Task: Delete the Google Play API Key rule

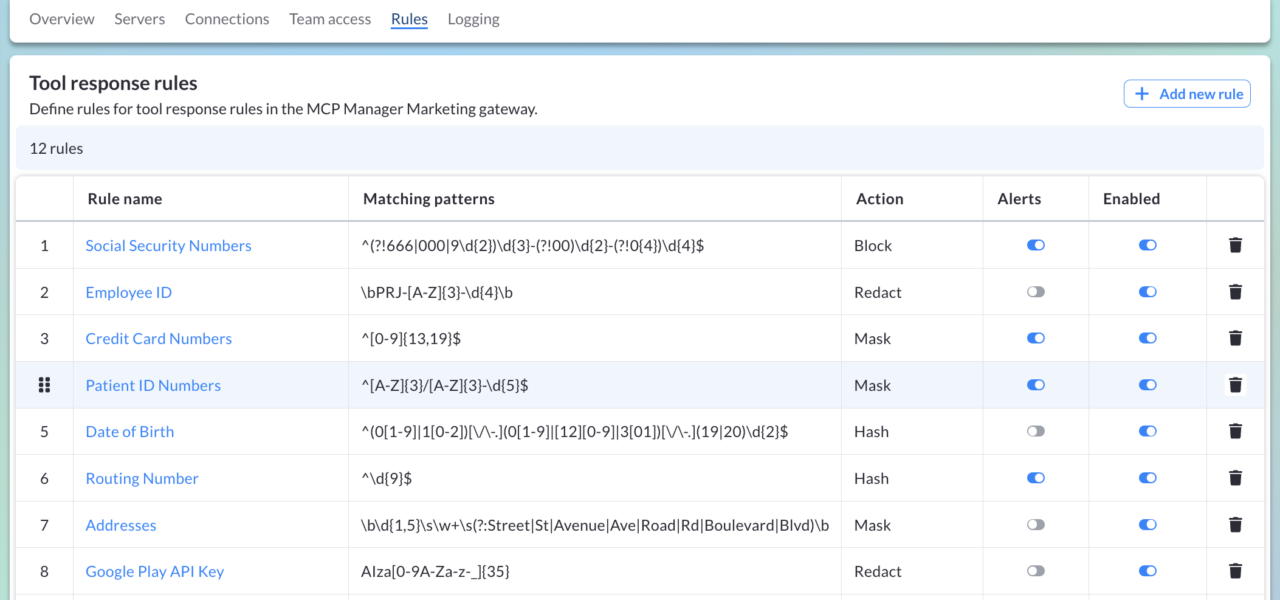Action: [x=1235, y=571]
